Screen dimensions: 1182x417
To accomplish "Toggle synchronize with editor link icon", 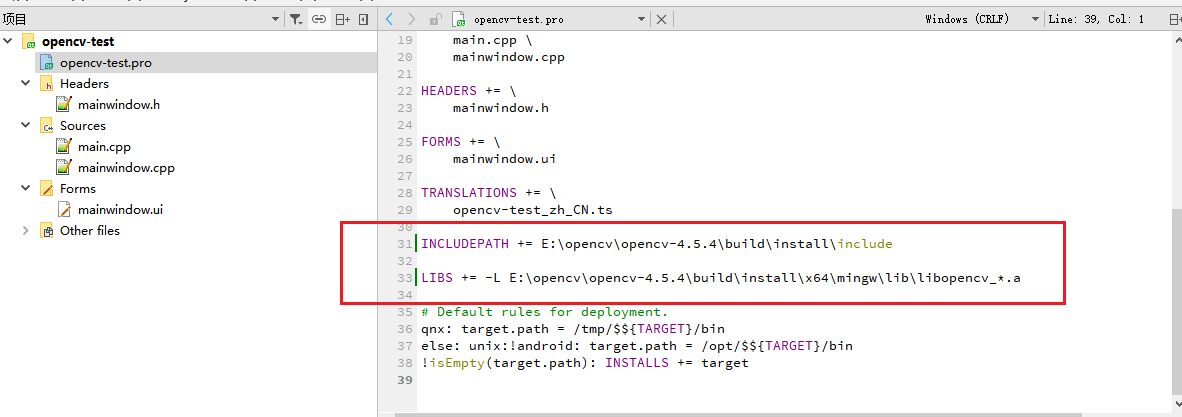I will (320, 19).
